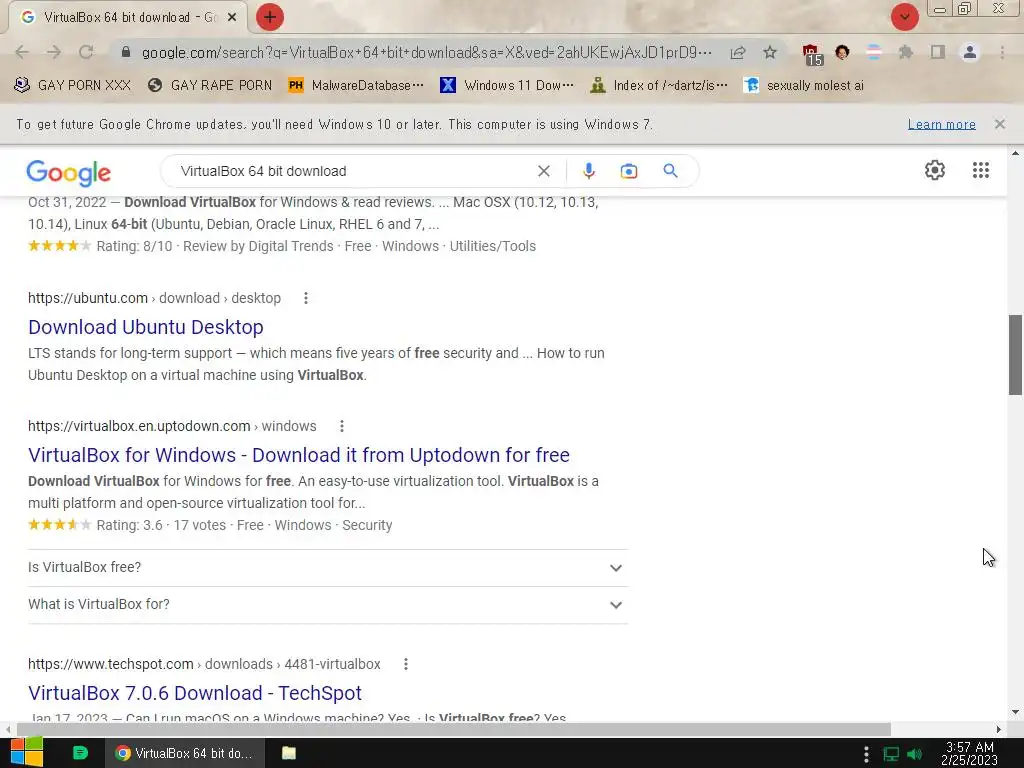
Task: Open options for the ubuntu.com result
Action: [306, 298]
